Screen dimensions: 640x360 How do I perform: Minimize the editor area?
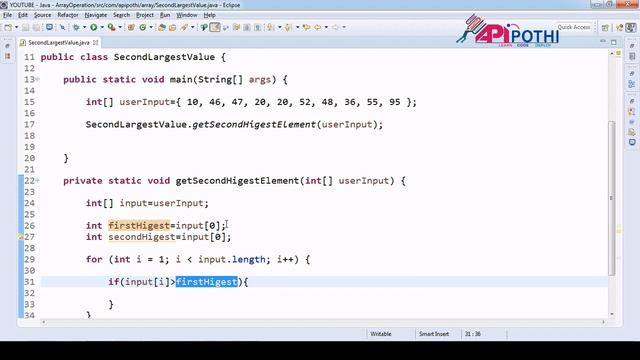pos(603,42)
